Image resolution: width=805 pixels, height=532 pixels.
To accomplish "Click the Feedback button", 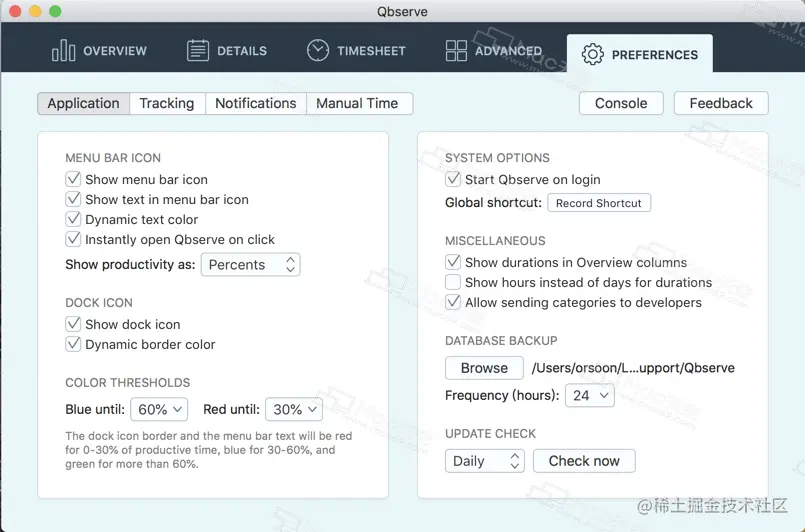I will [x=721, y=103].
